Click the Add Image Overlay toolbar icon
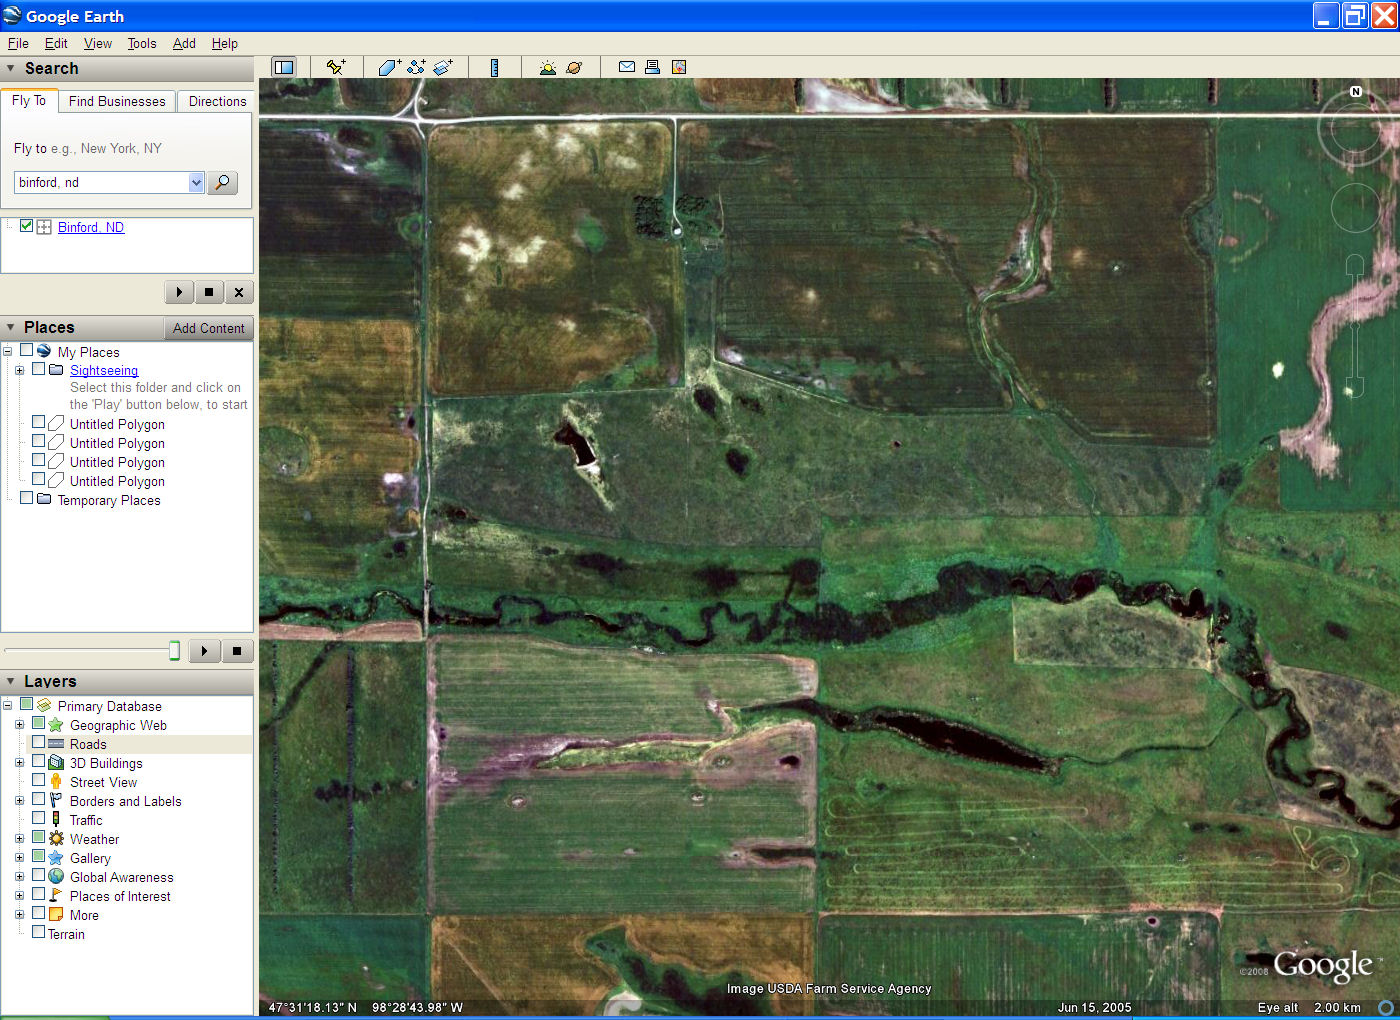Viewport: 1400px width, 1020px height. tap(443, 67)
